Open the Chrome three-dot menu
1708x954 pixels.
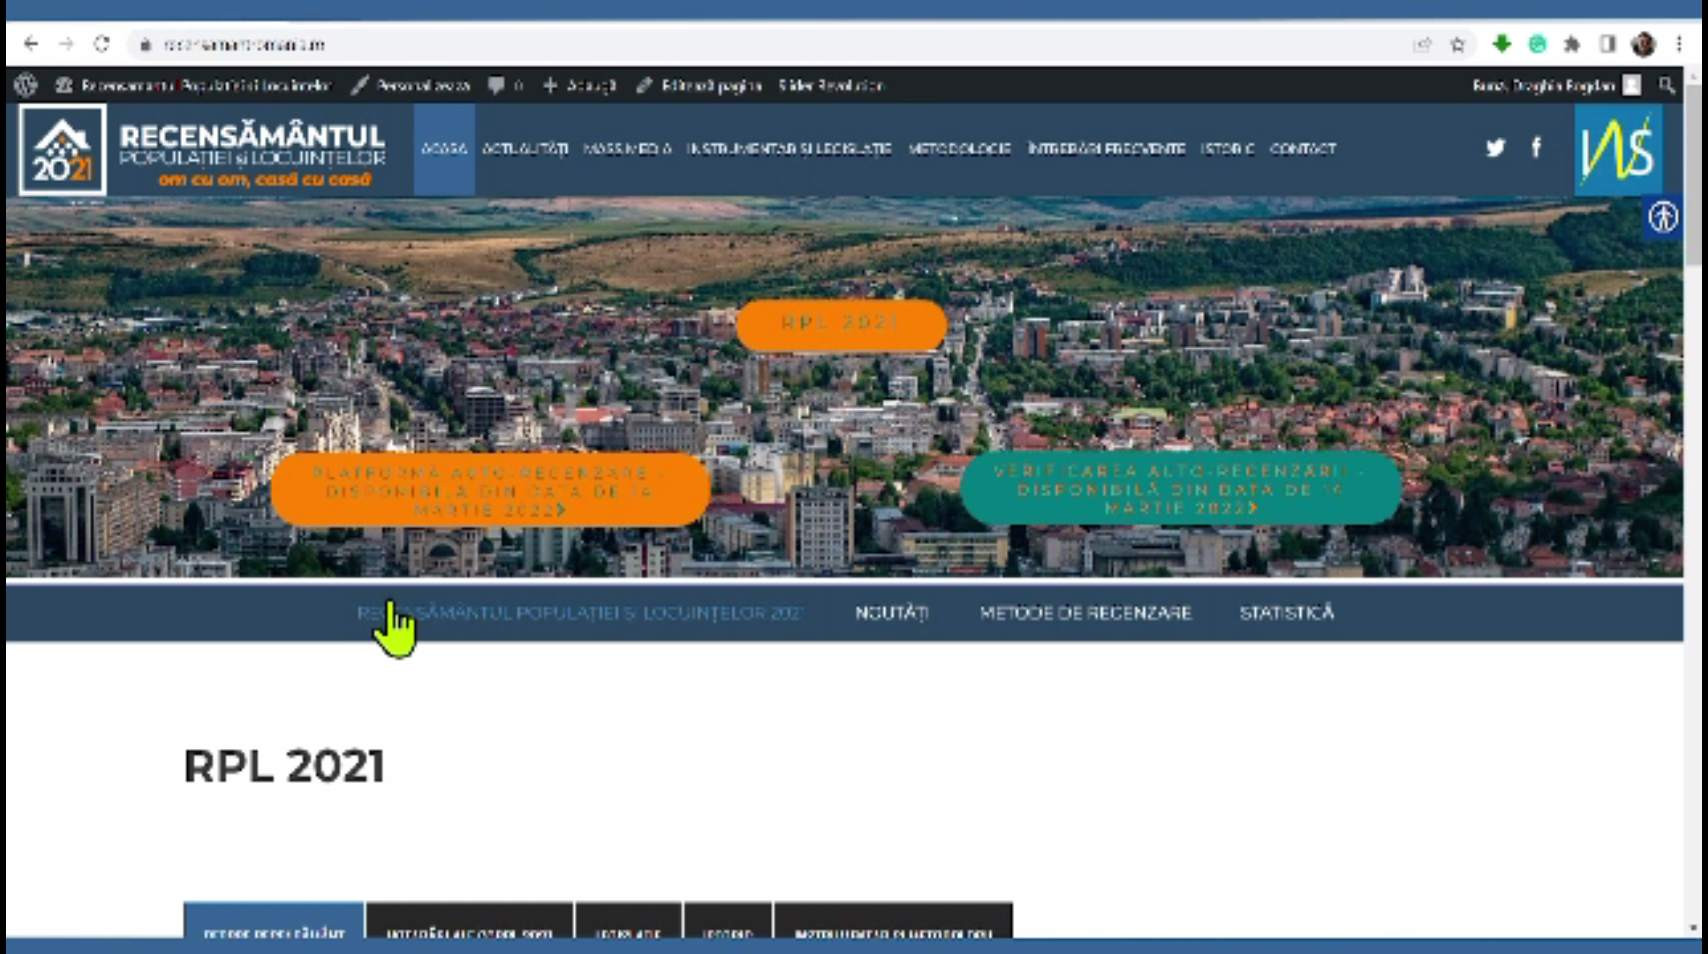pyautogui.click(x=1679, y=44)
